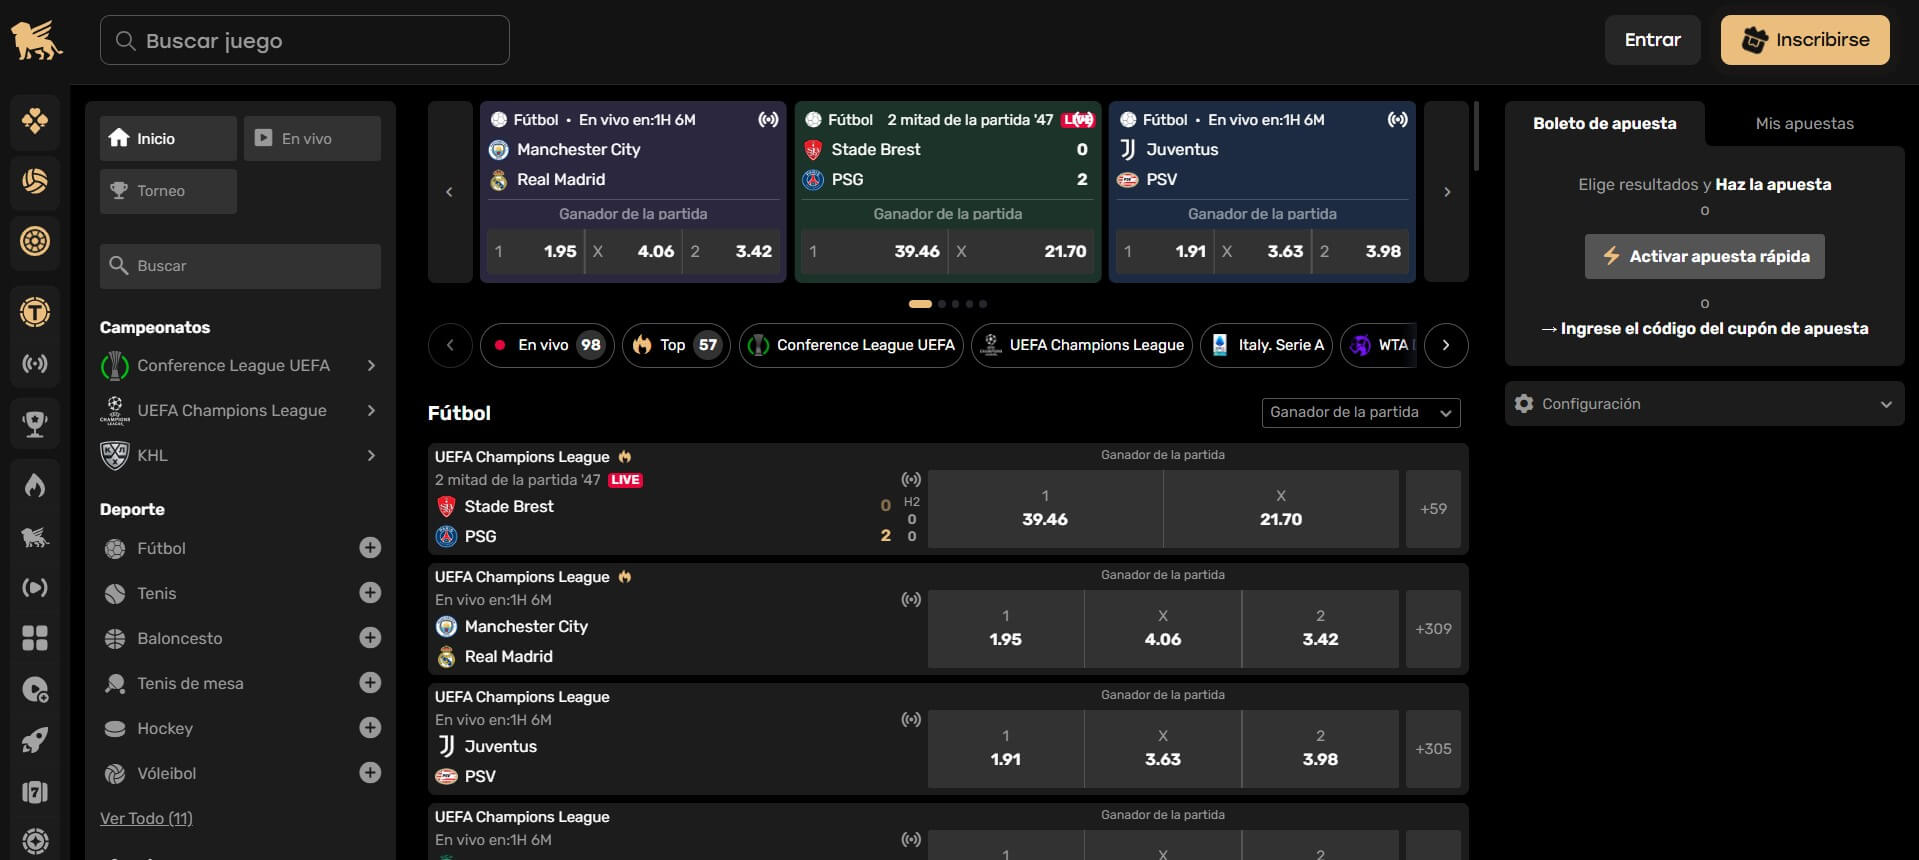
Task: Expand Conference League UEFA championship
Action: pos(371,366)
